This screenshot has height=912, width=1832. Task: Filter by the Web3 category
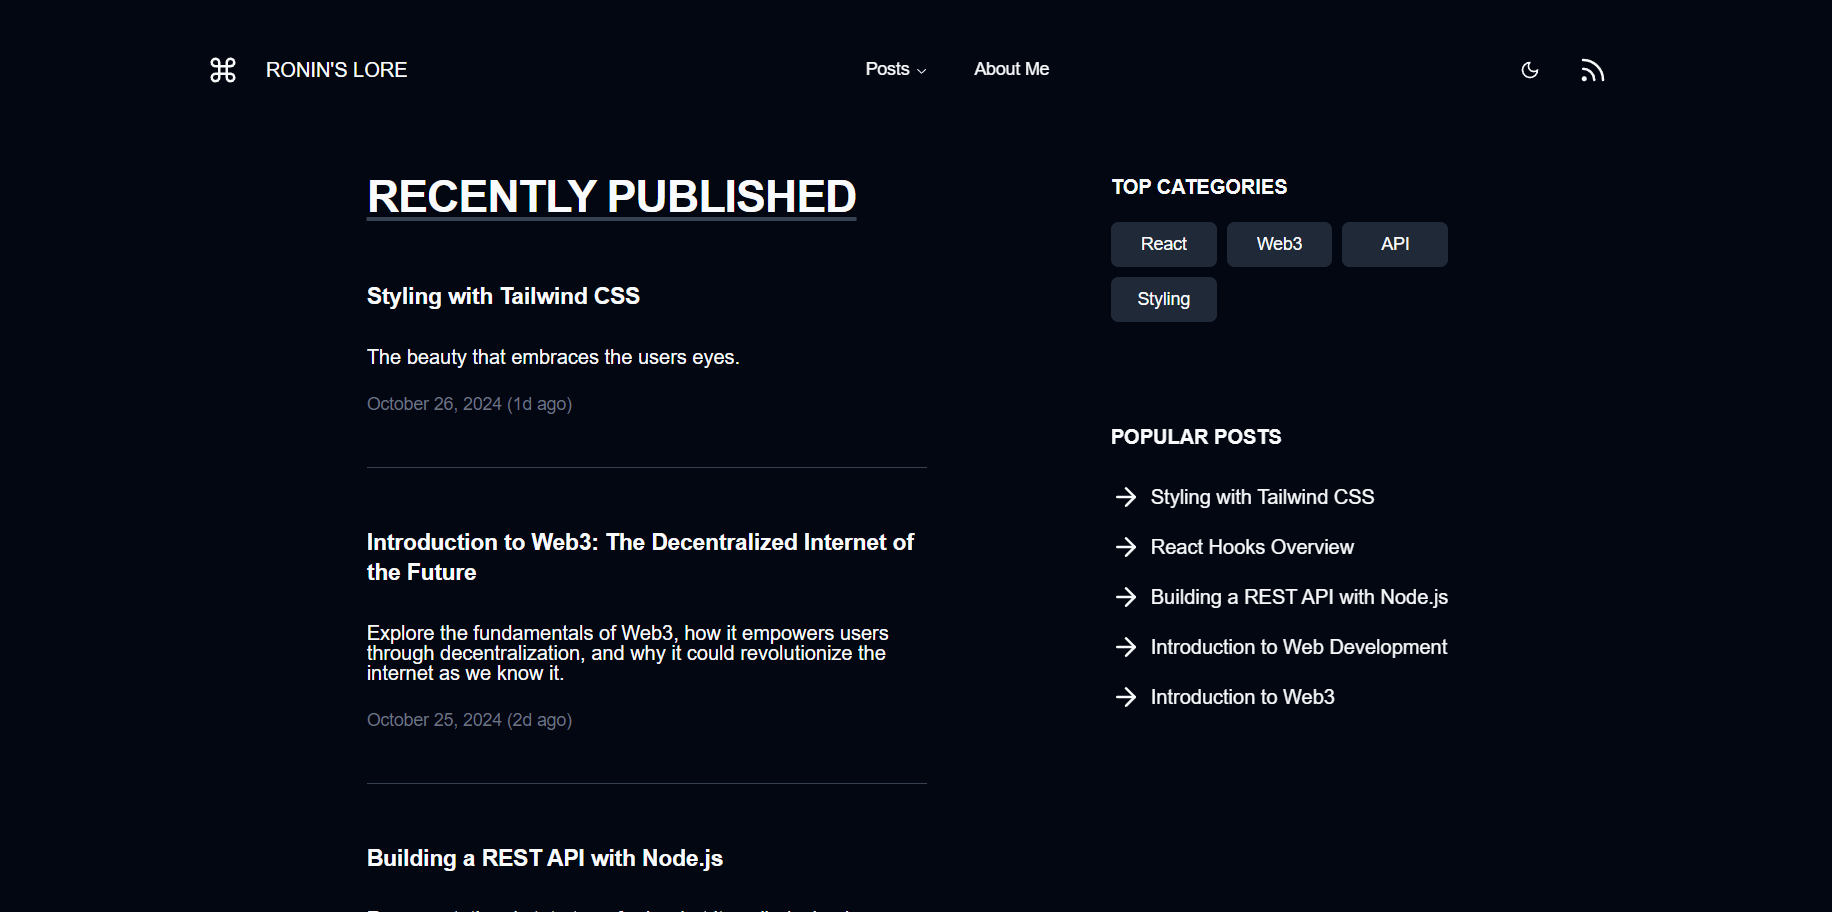tap(1279, 244)
